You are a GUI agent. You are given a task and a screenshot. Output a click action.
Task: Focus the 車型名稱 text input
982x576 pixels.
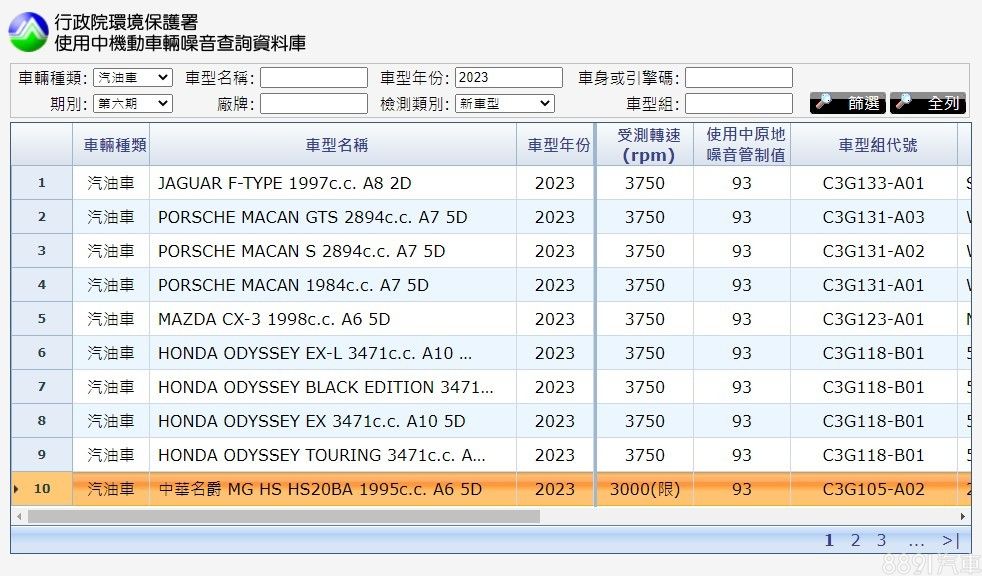tap(314, 78)
